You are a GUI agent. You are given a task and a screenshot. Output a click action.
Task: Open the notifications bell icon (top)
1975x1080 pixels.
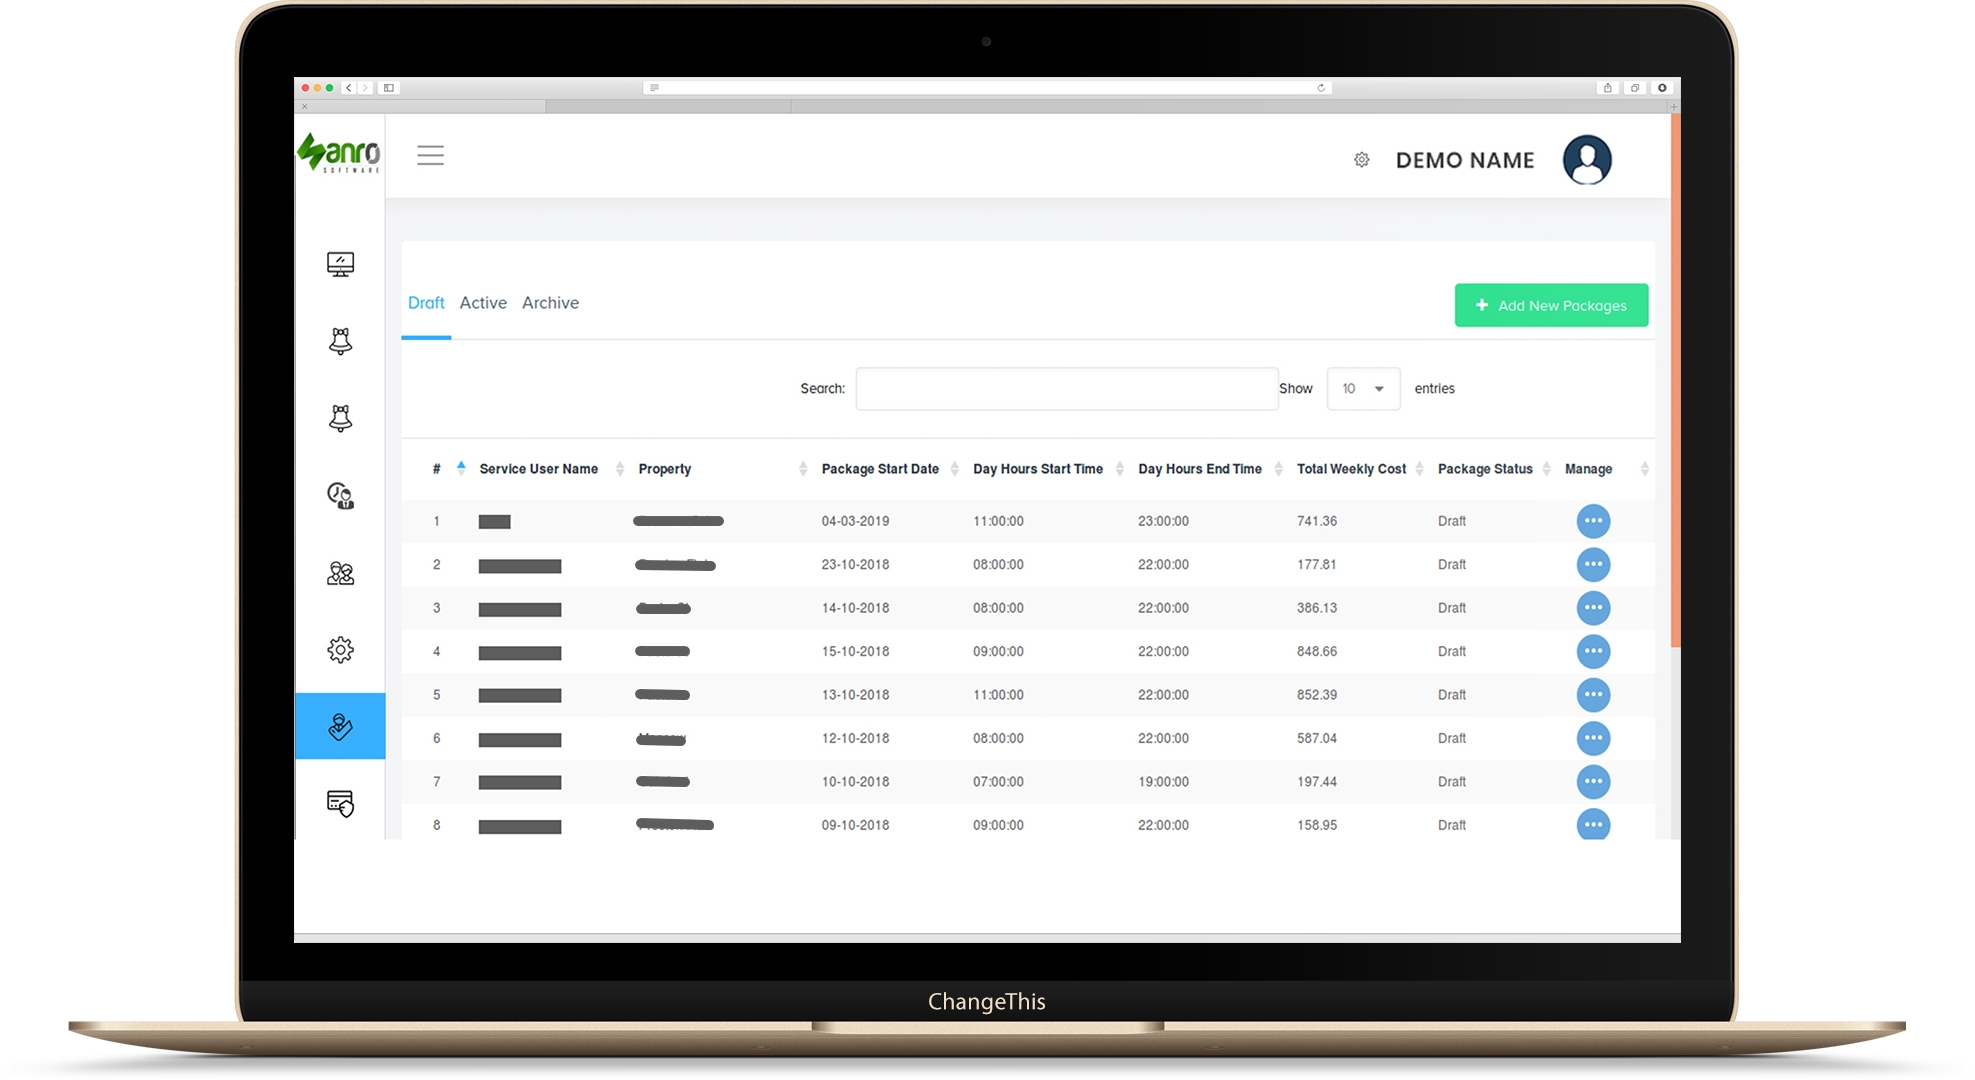pos(340,340)
